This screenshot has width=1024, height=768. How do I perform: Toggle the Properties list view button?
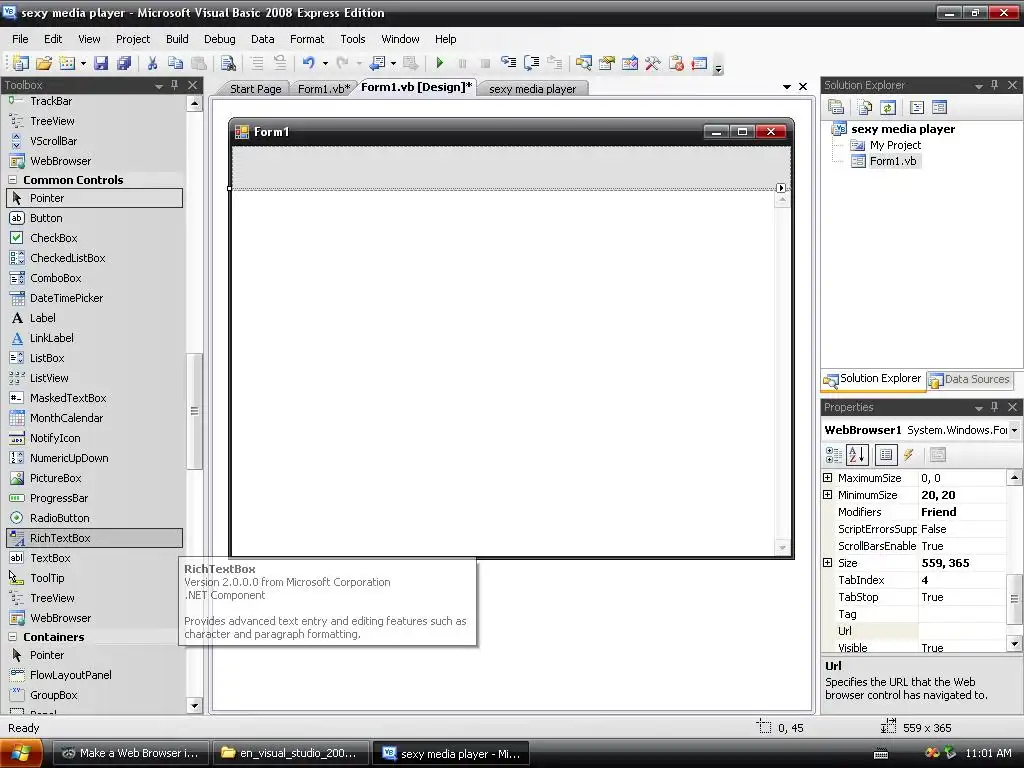pyautogui.click(x=886, y=455)
